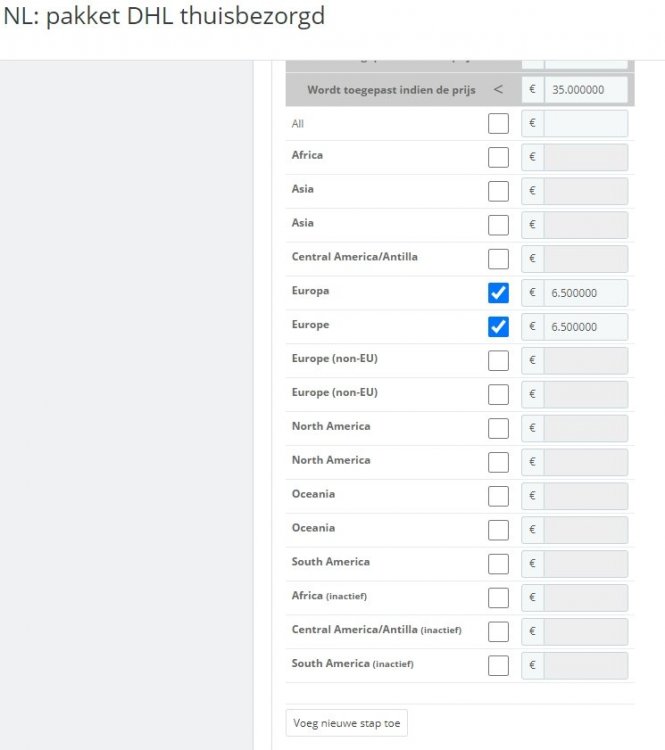Image resolution: width=665 pixels, height=750 pixels.
Task: Uncheck the Europe zone checkbox
Action: click(x=498, y=327)
